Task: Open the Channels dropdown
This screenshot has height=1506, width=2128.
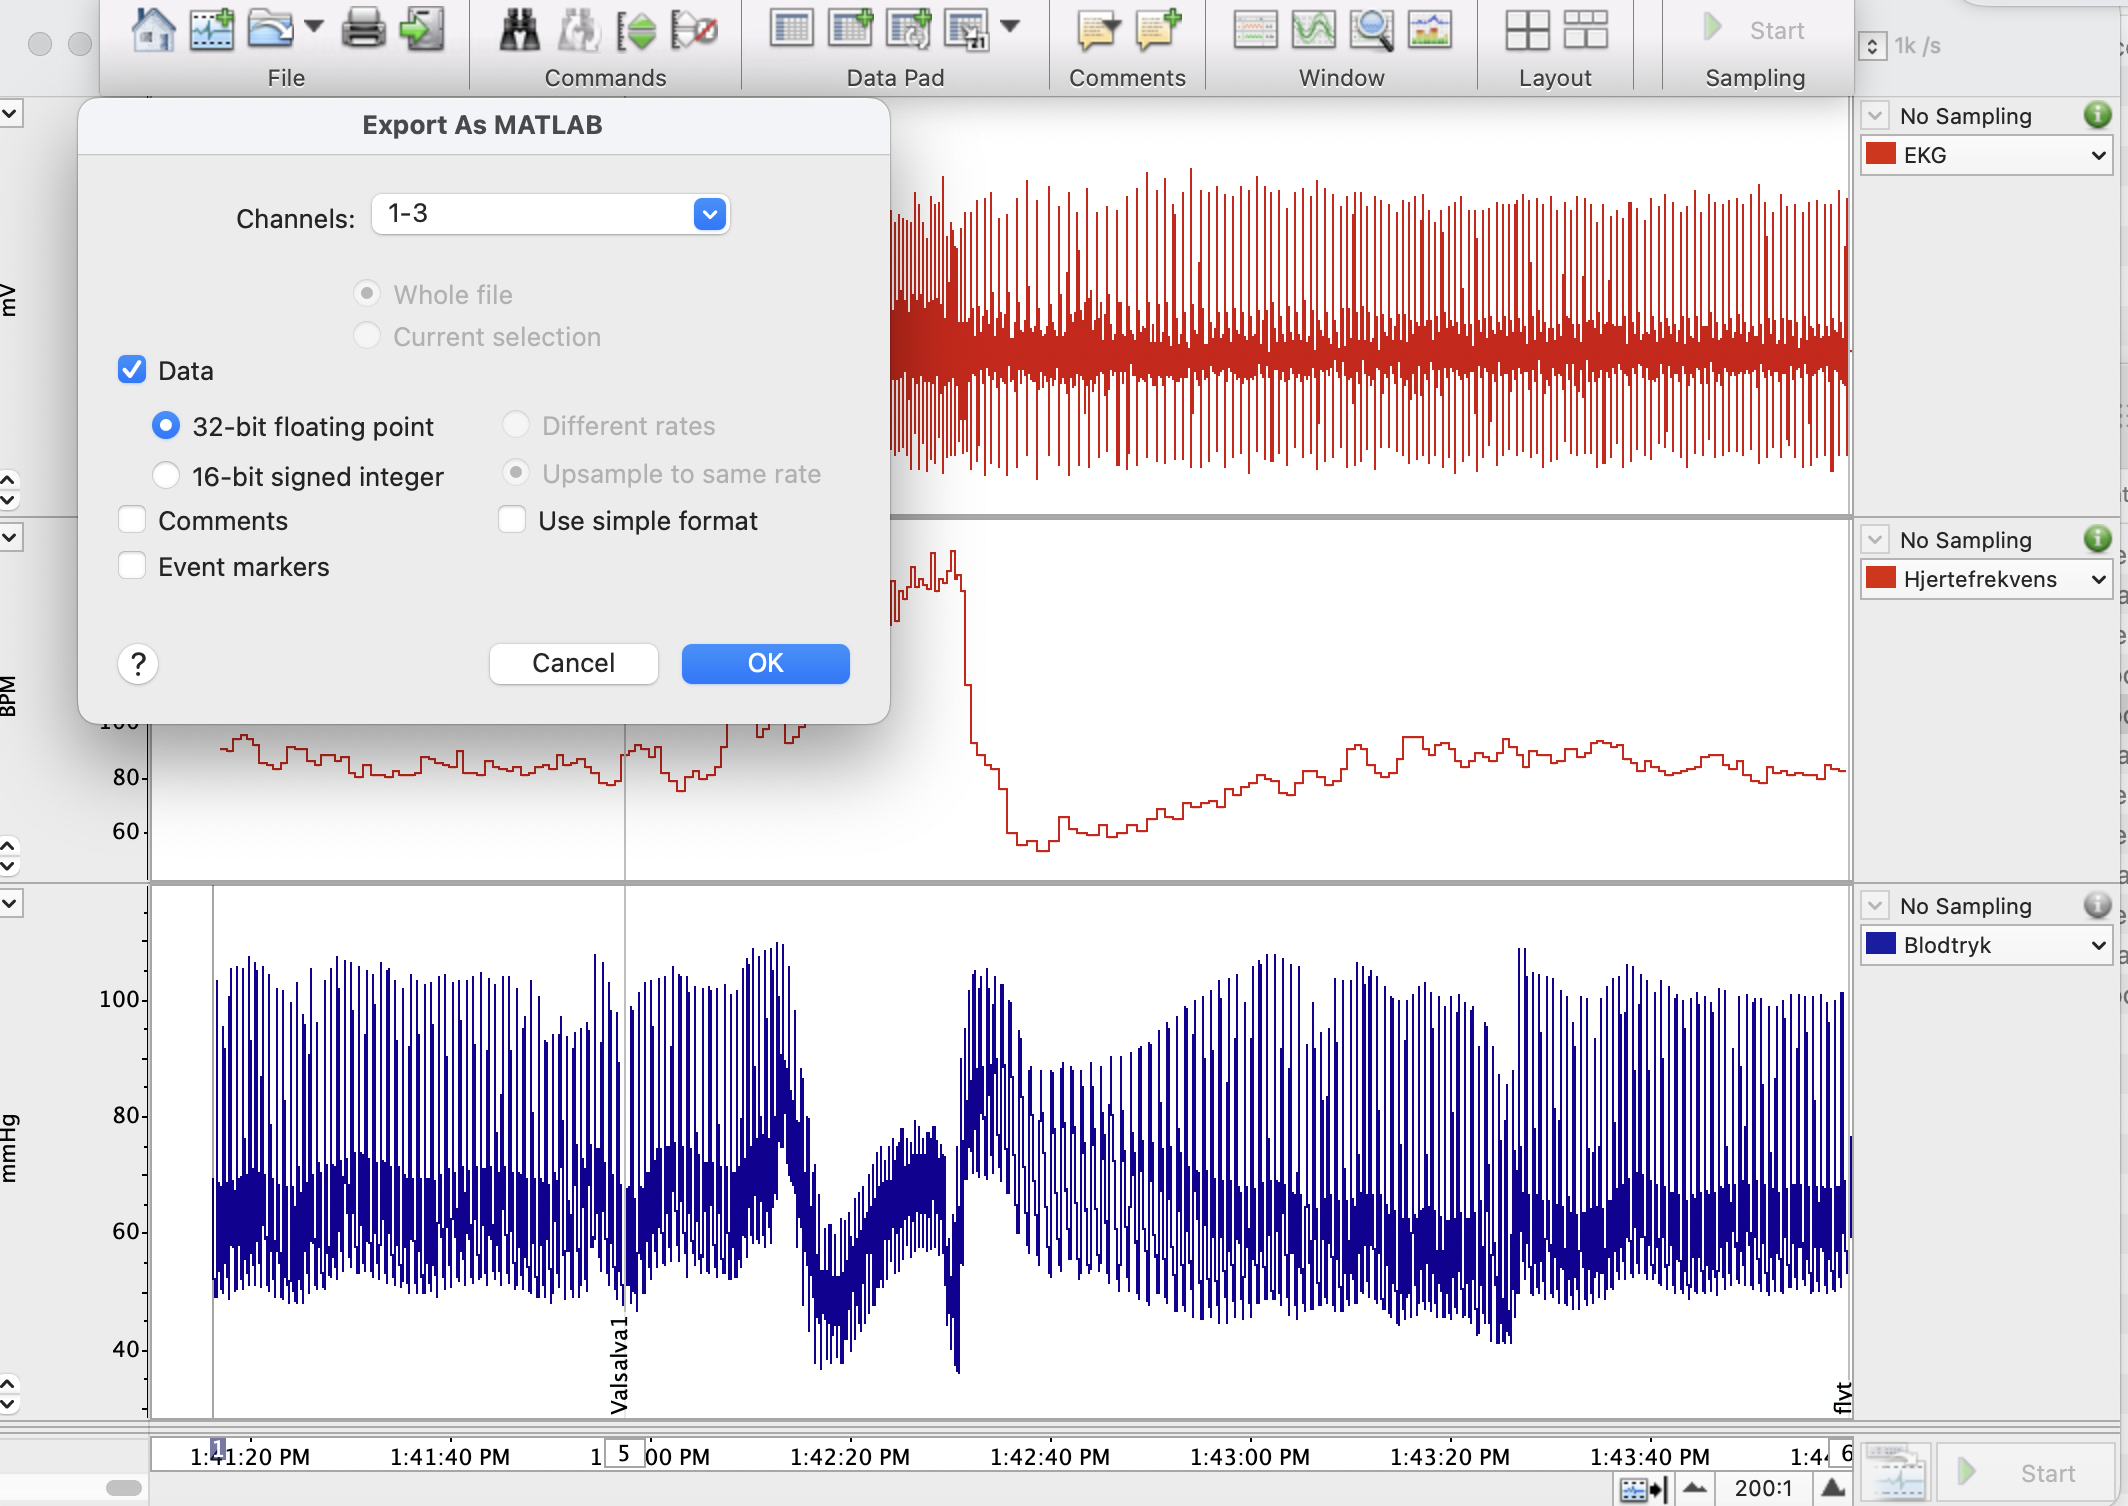Action: (709, 214)
